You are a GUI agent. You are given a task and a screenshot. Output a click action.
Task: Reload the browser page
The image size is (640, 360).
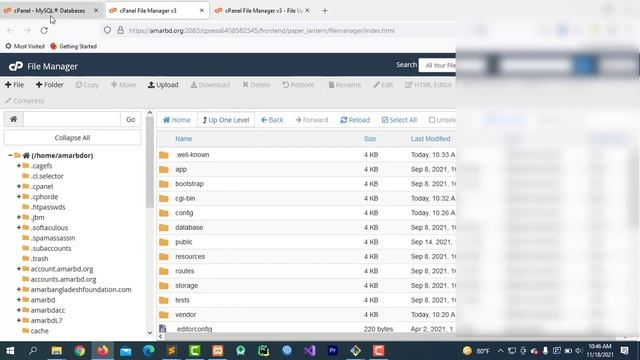44,30
